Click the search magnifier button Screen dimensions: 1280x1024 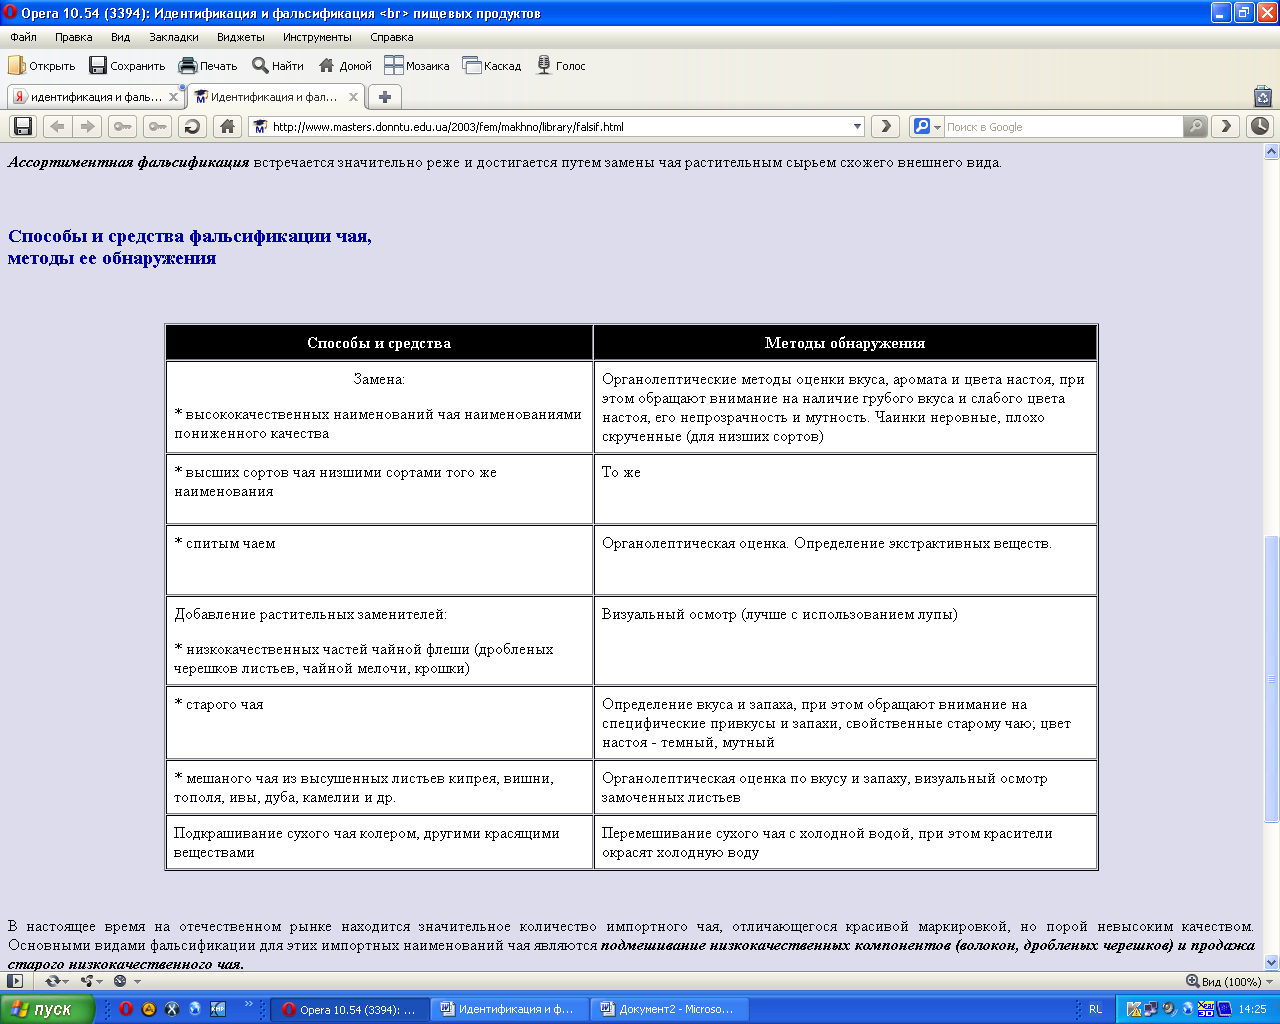[x=1195, y=127]
